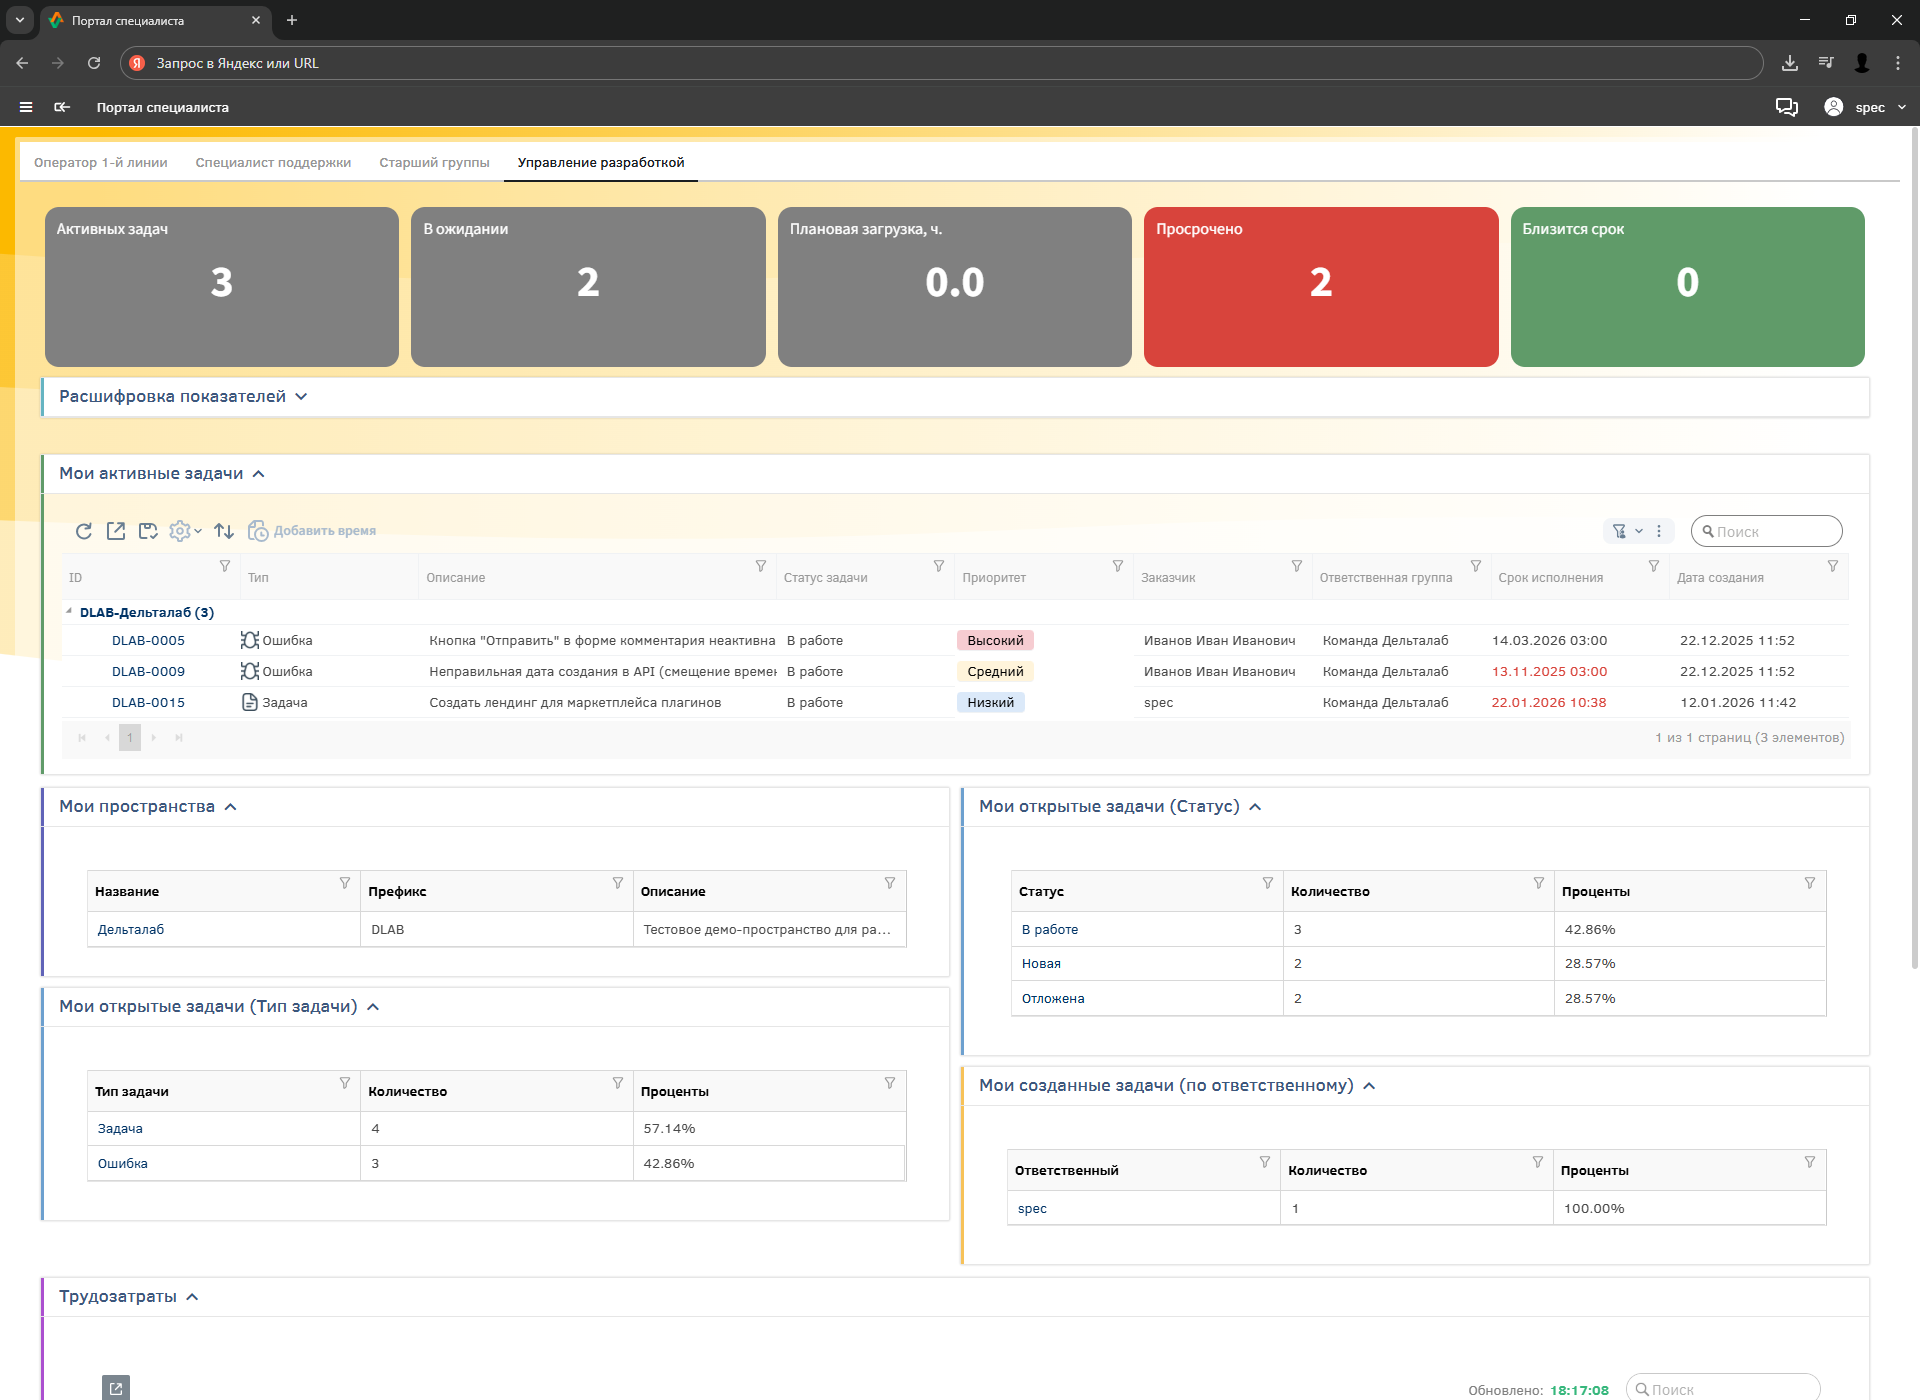Click the Добавить время button
1920x1400 pixels.
[312, 531]
